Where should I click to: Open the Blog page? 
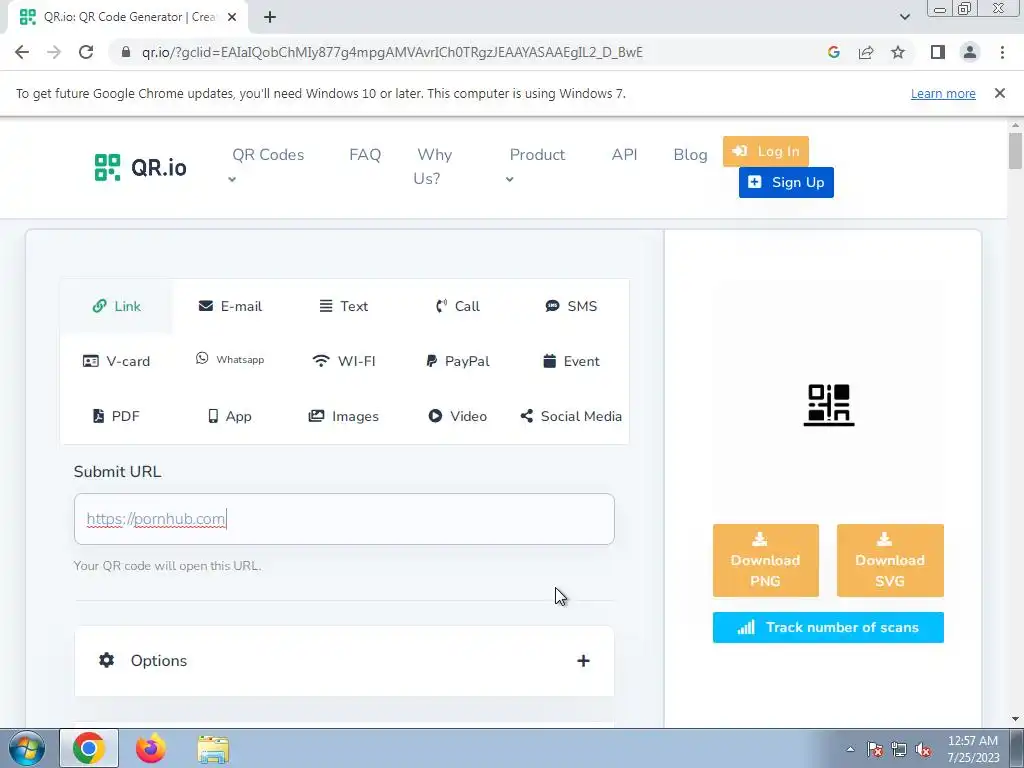(x=690, y=155)
